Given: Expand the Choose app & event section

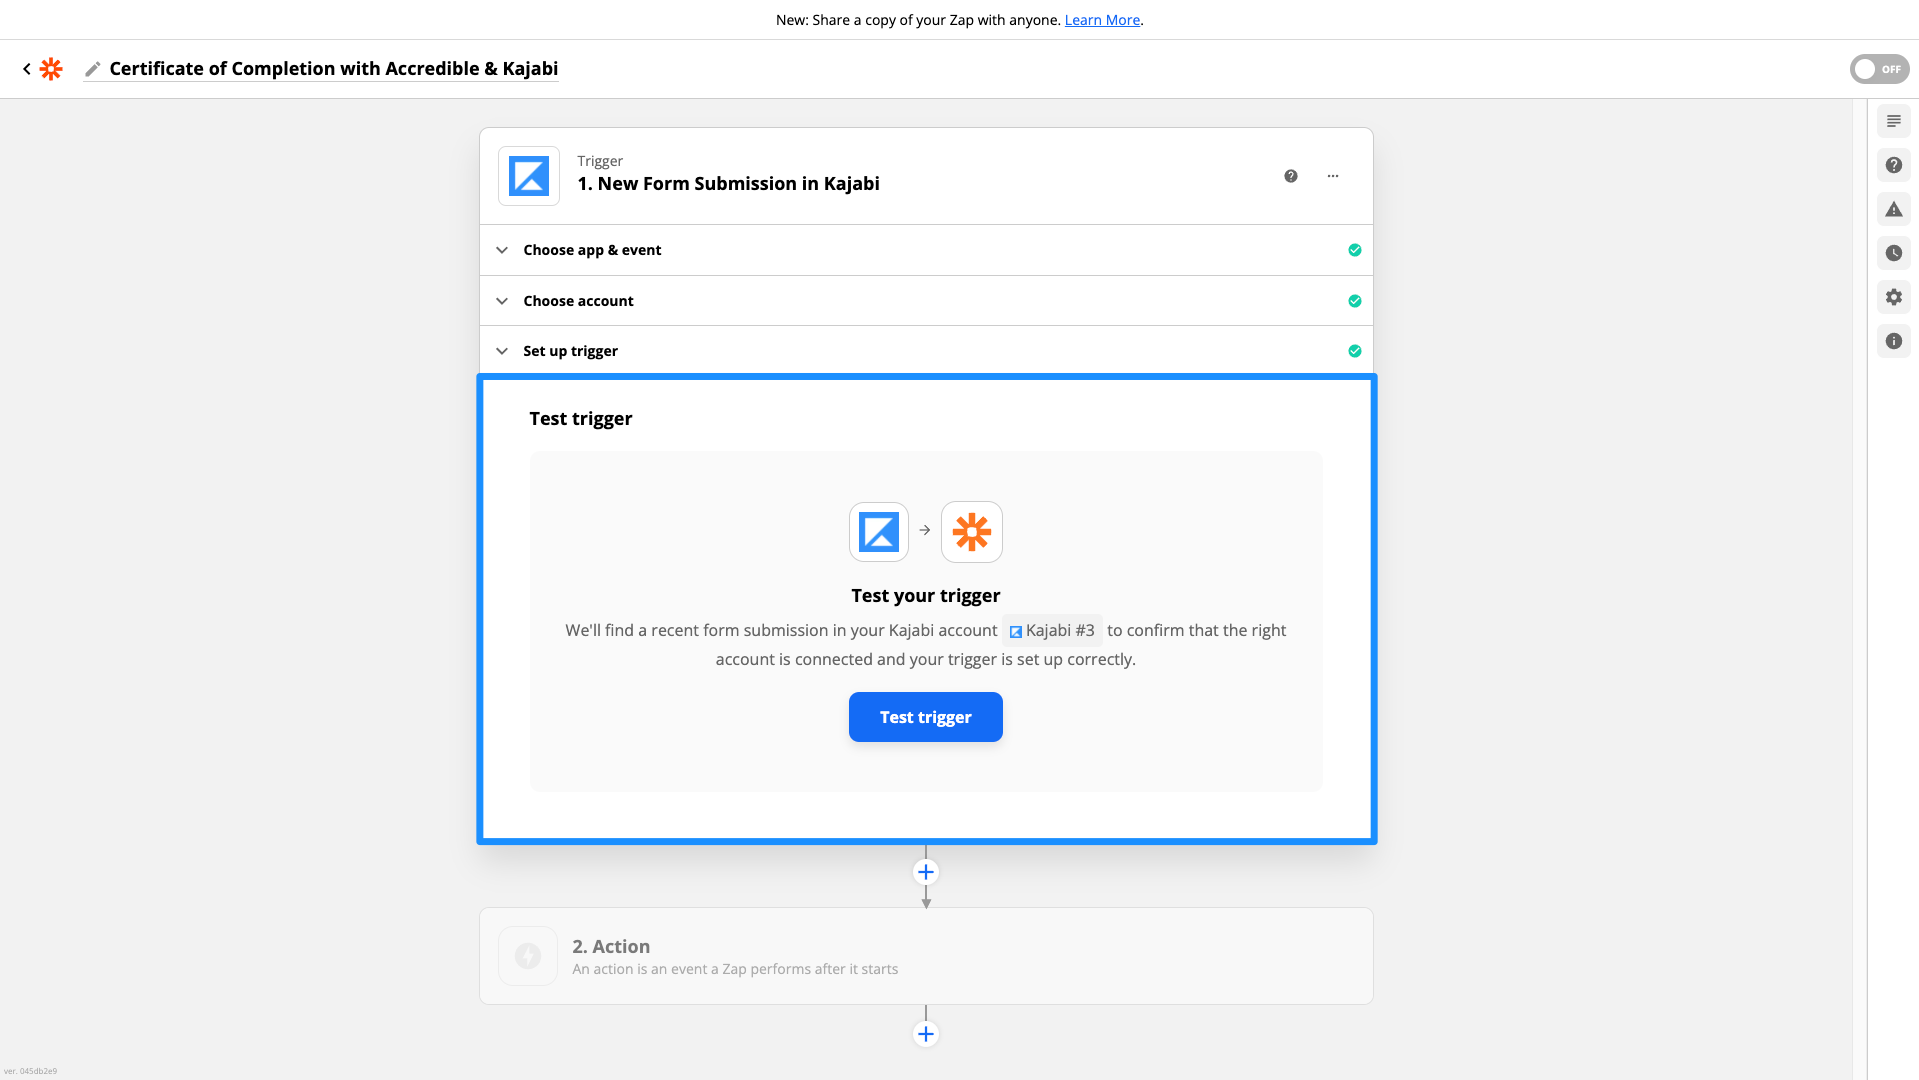Looking at the screenshot, I should coord(926,250).
